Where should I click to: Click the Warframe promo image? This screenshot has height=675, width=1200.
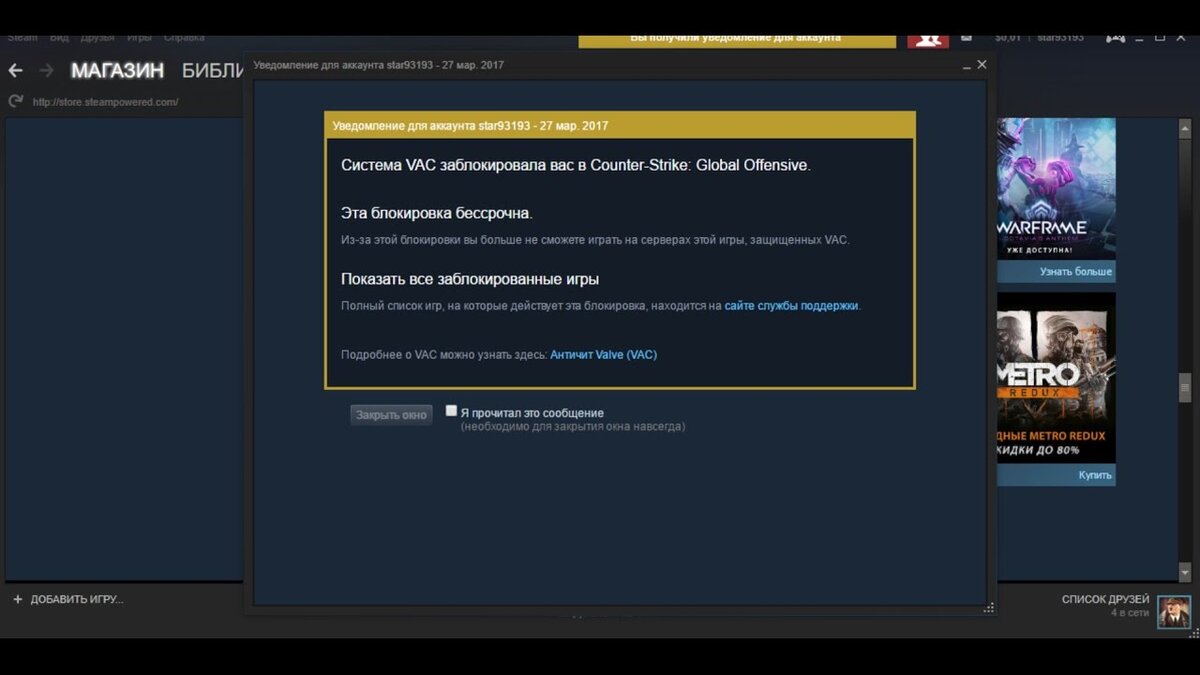coord(1056,189)
